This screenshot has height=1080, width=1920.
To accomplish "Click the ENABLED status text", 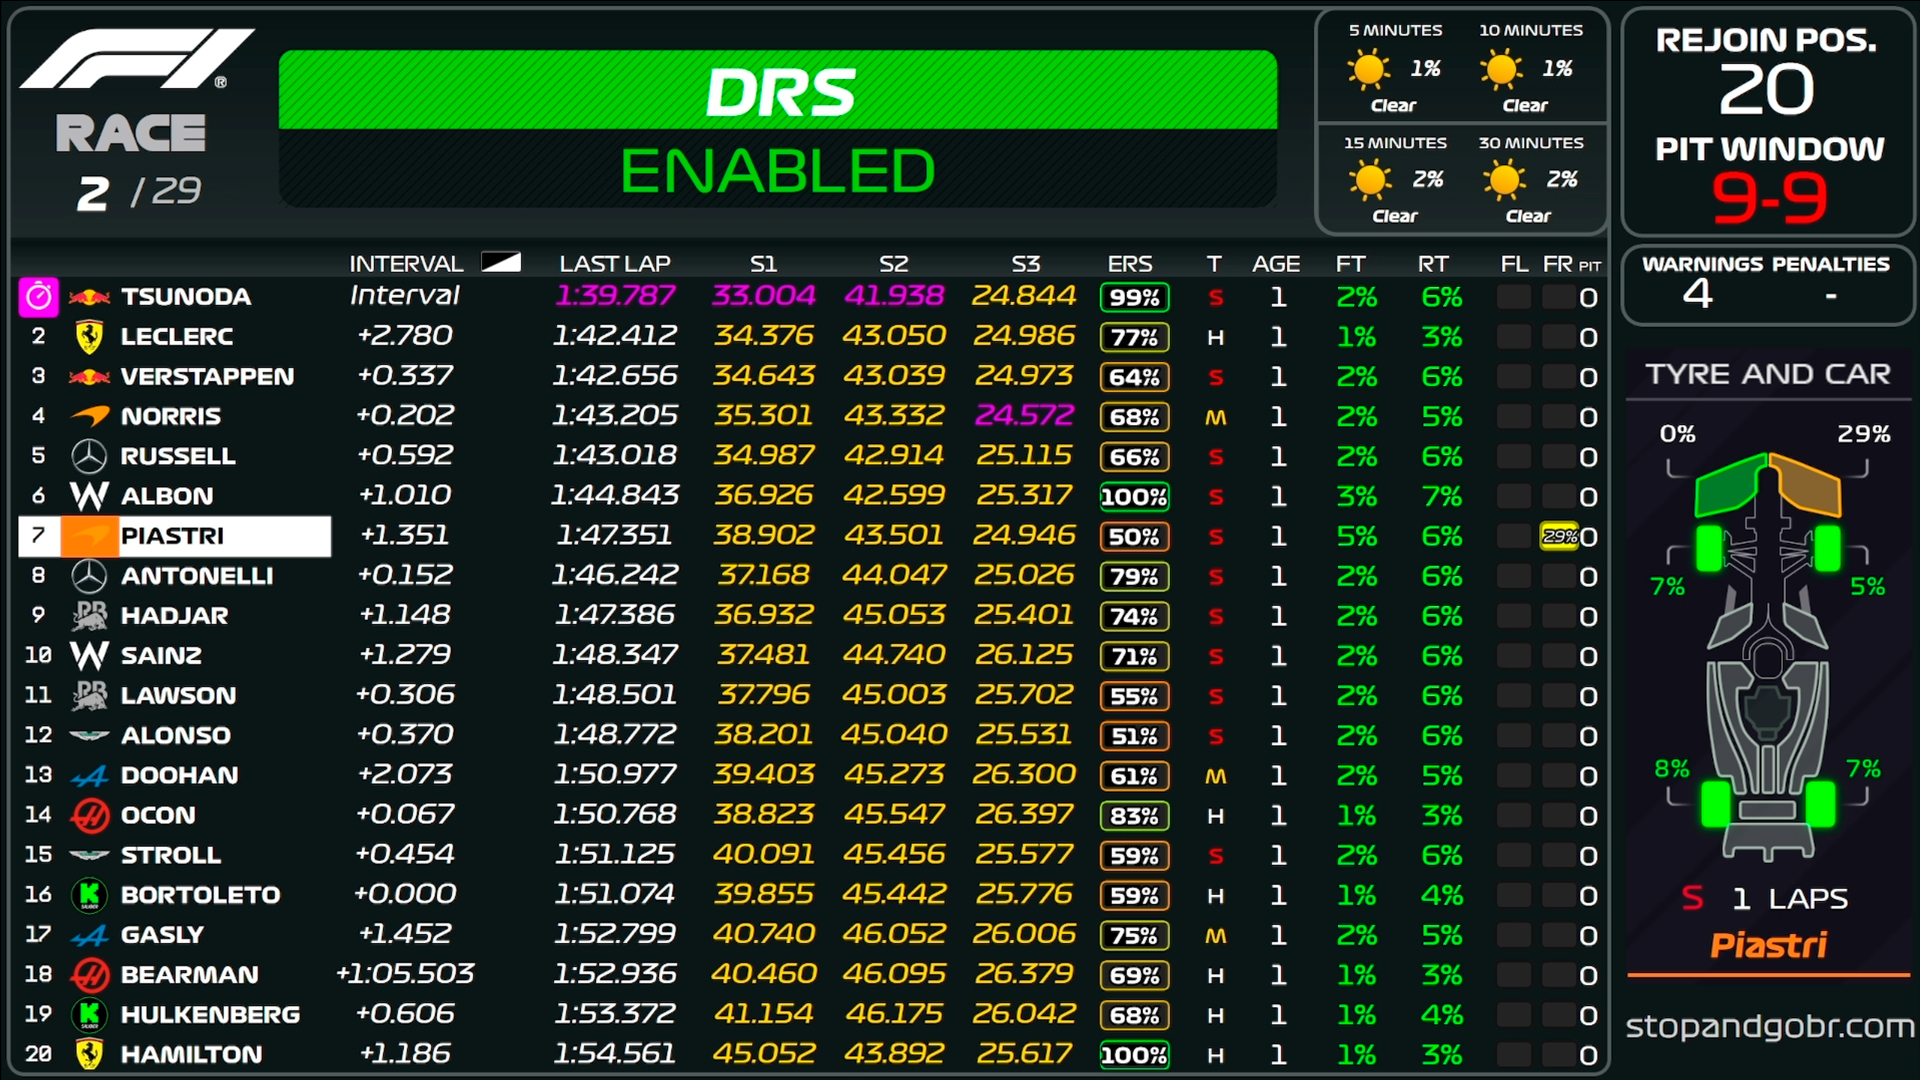I will pyautogui.click(x=778, y=170).
